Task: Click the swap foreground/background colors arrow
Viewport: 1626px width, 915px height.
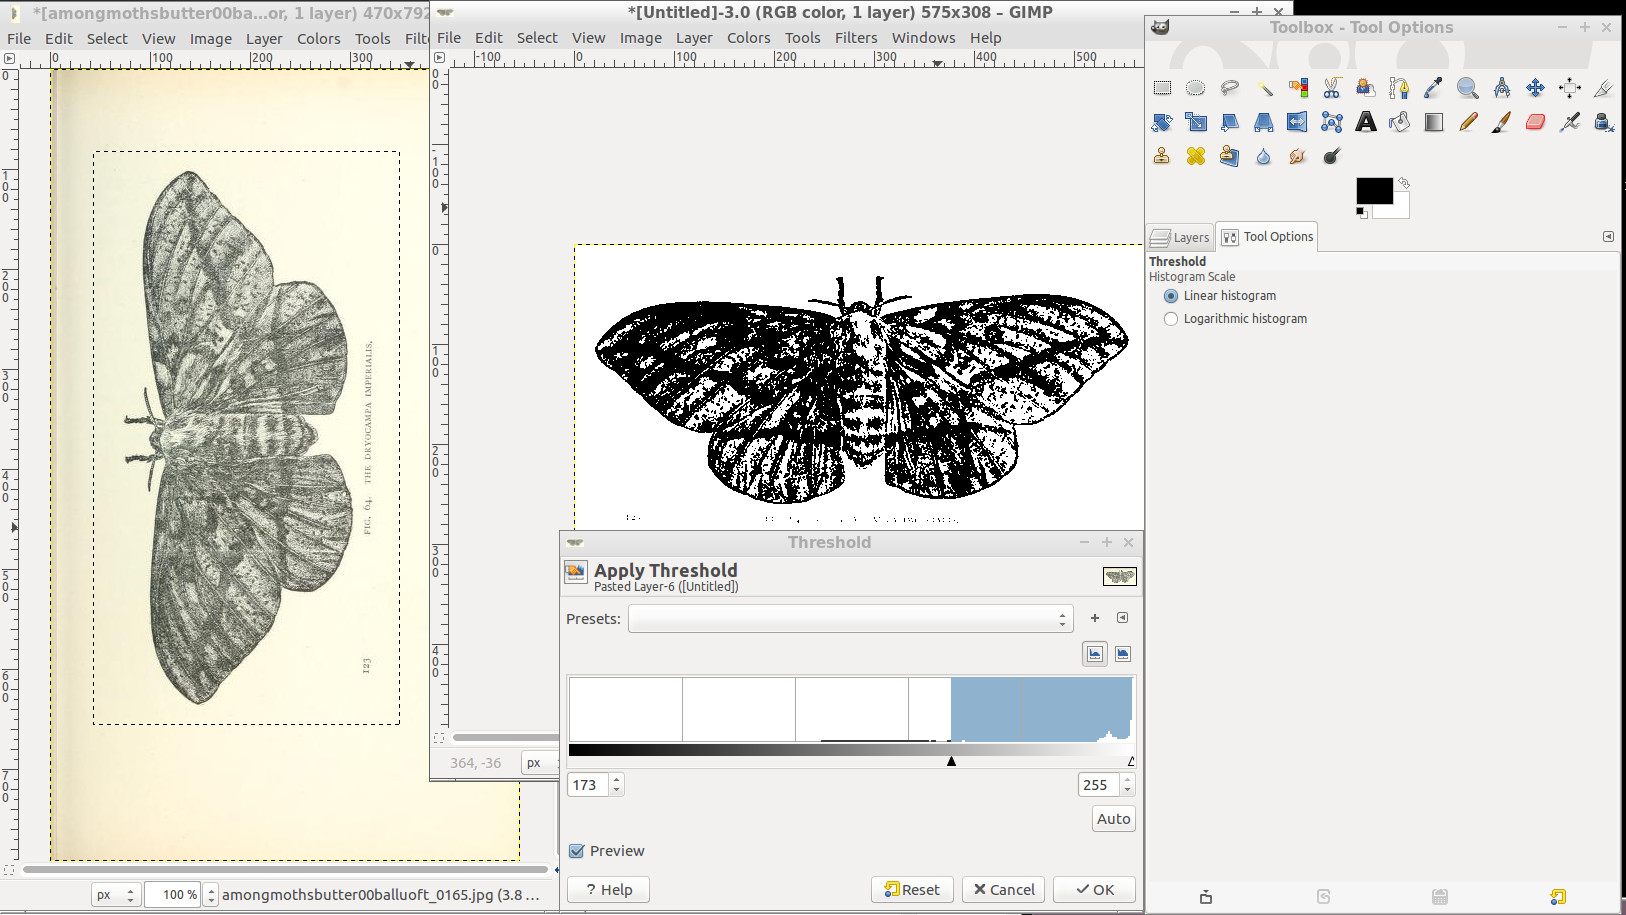Action: [x=1404, y=183]
